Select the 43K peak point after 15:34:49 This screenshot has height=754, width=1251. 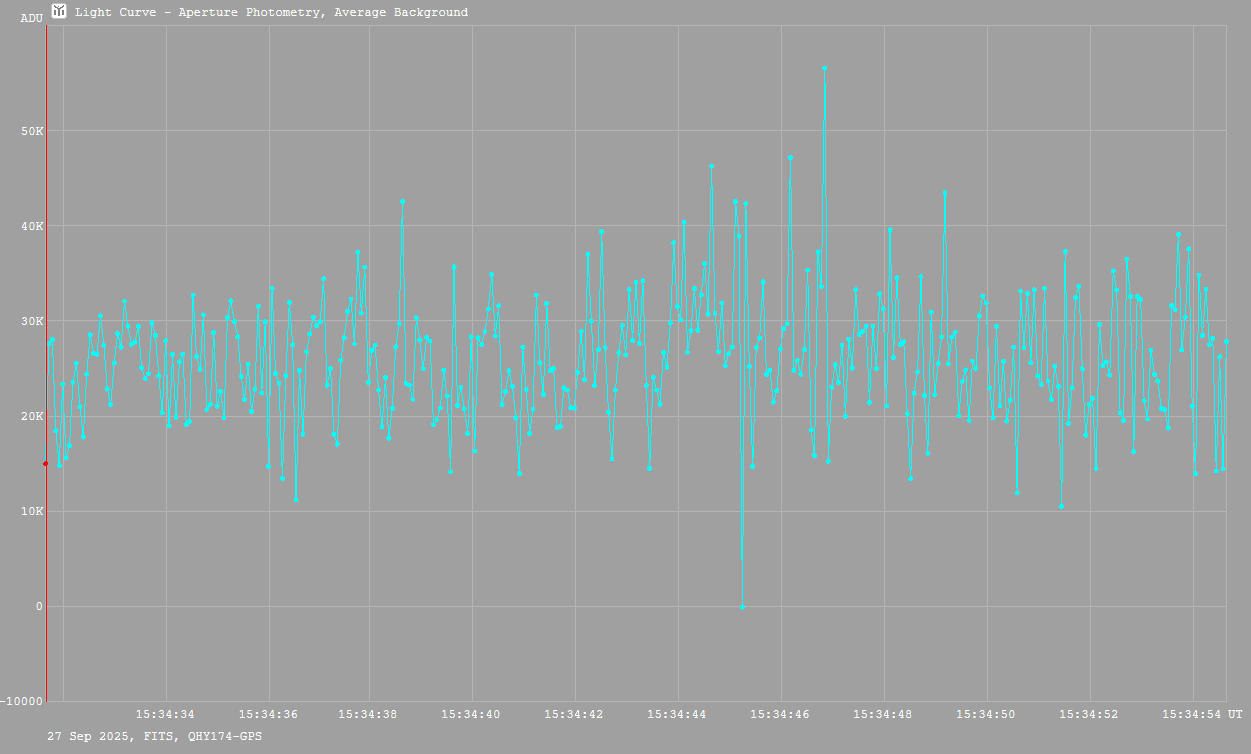(x=944, y=192)
